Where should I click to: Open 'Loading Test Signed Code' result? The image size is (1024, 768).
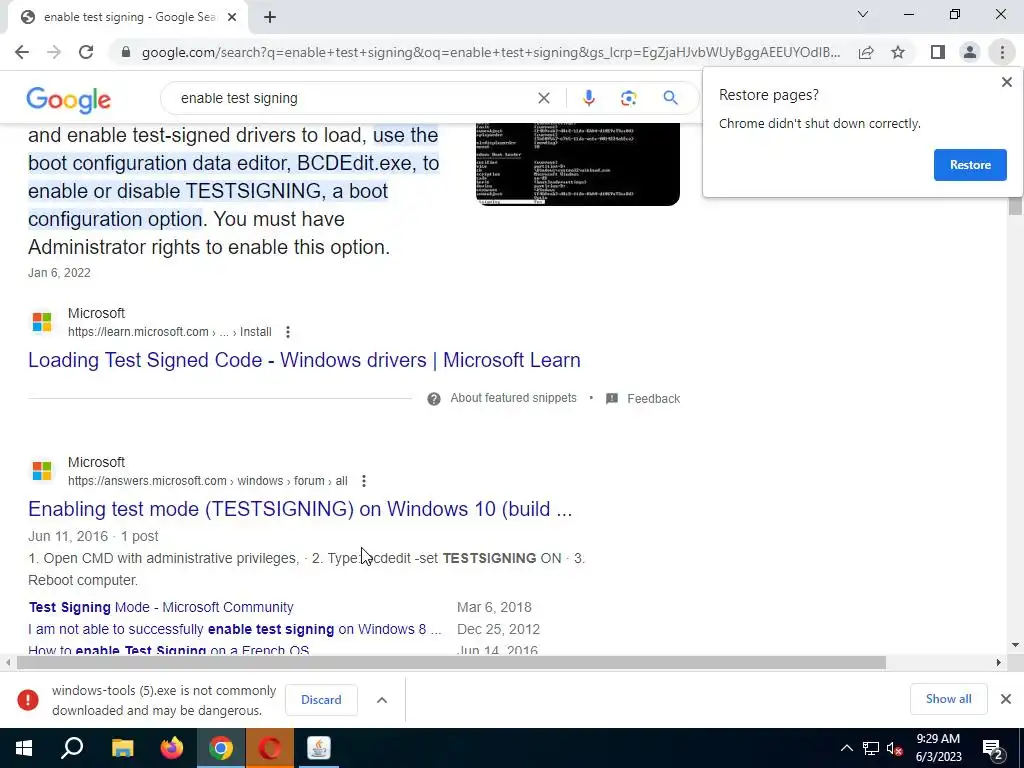click(x=304, y=360)
